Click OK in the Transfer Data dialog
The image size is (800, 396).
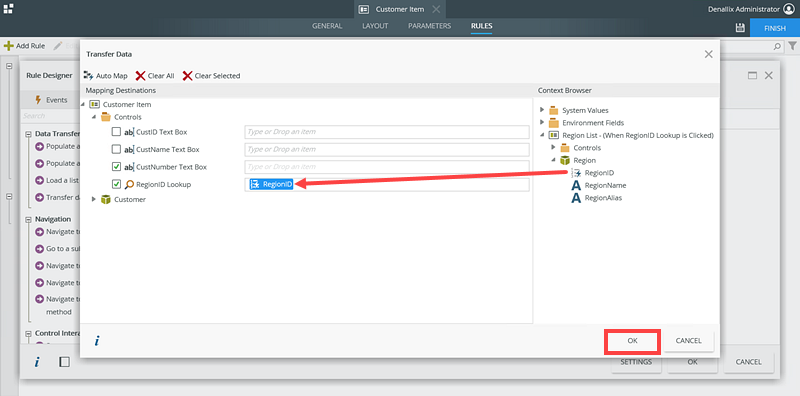633,341
